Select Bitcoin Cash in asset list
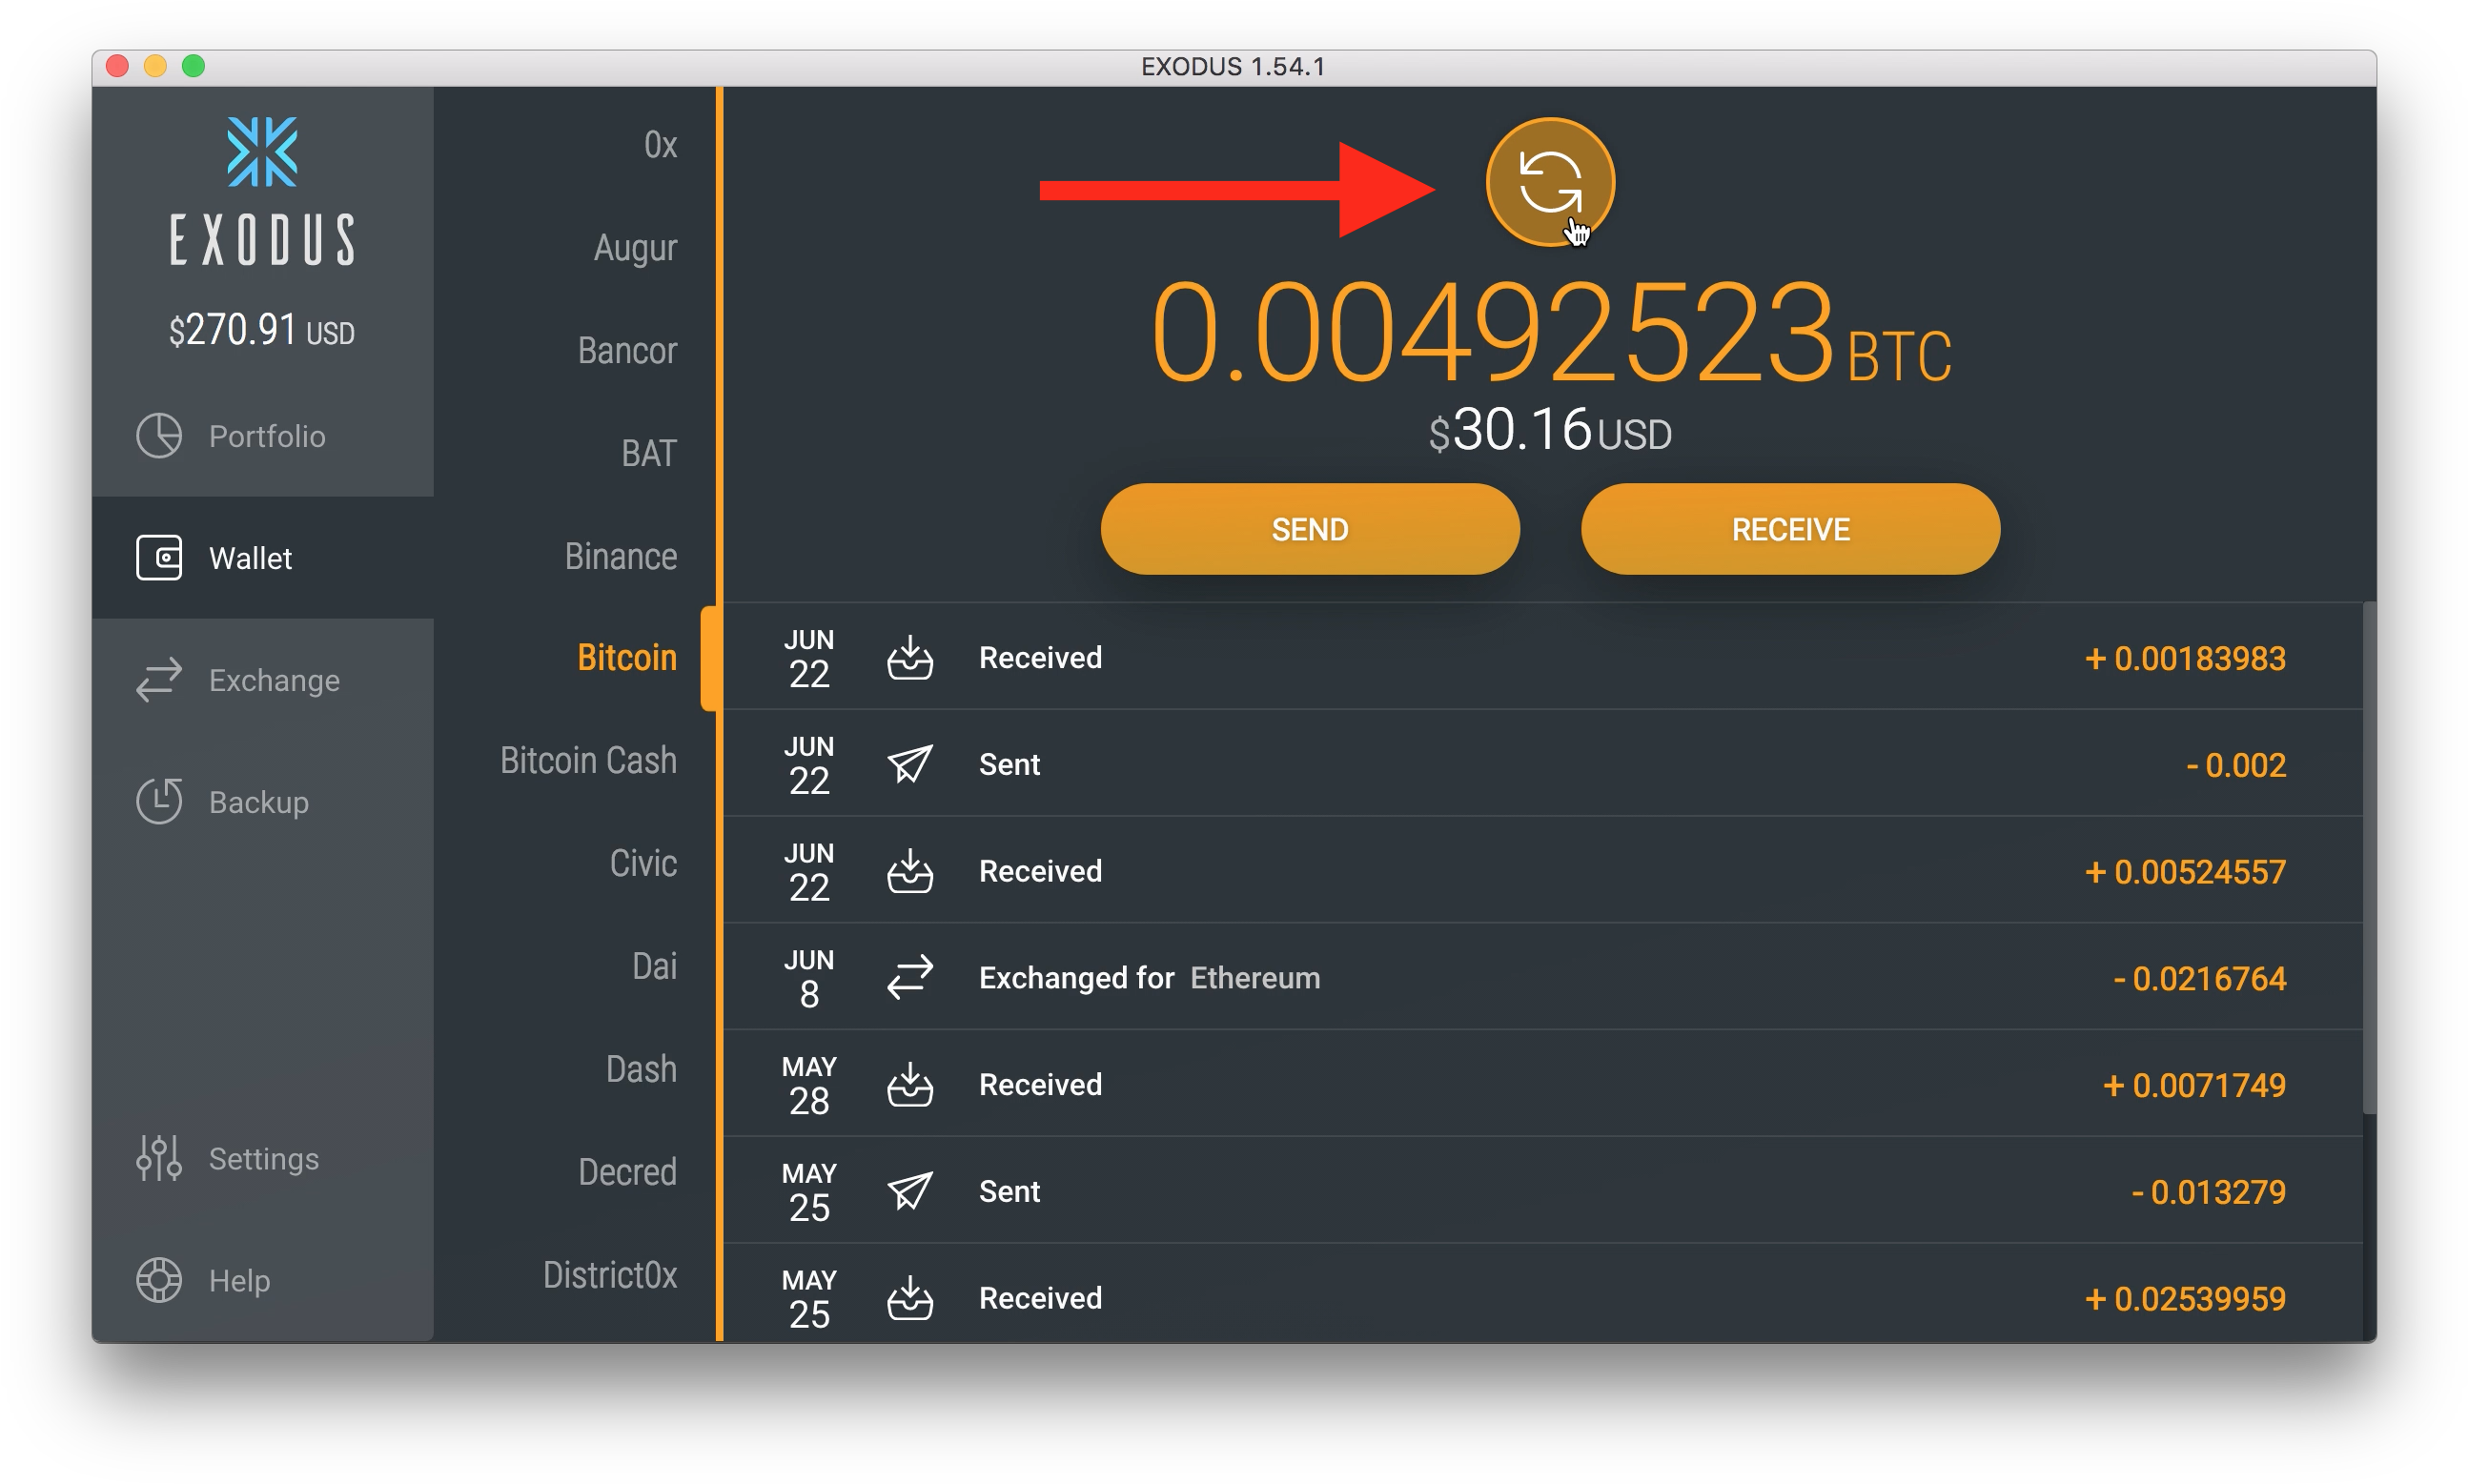The width and height of the screenshot is (2468, 1484). (x=588, y=761)
